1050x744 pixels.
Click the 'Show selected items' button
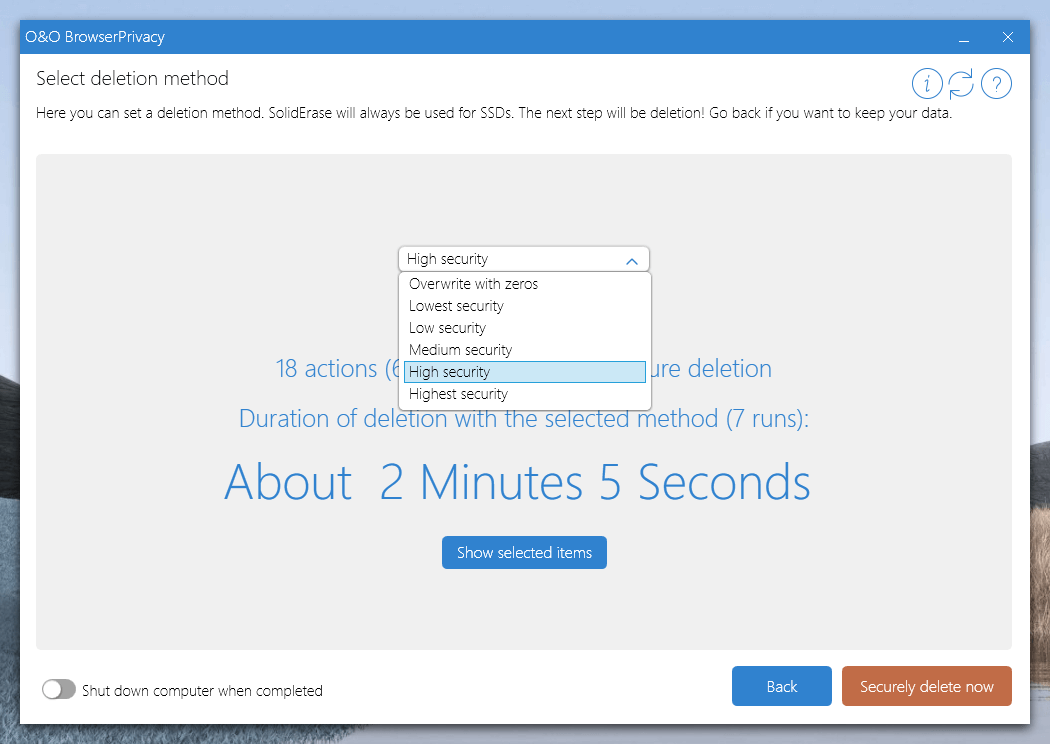coord(524,552)
